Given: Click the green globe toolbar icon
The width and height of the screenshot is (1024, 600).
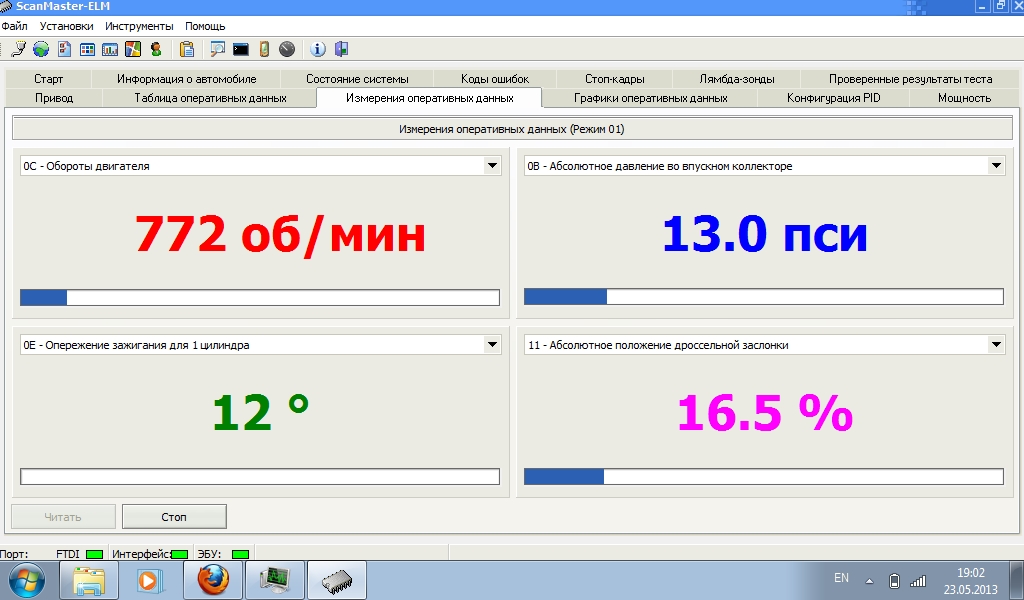Looking at the screenshot, I should (41, 48).
